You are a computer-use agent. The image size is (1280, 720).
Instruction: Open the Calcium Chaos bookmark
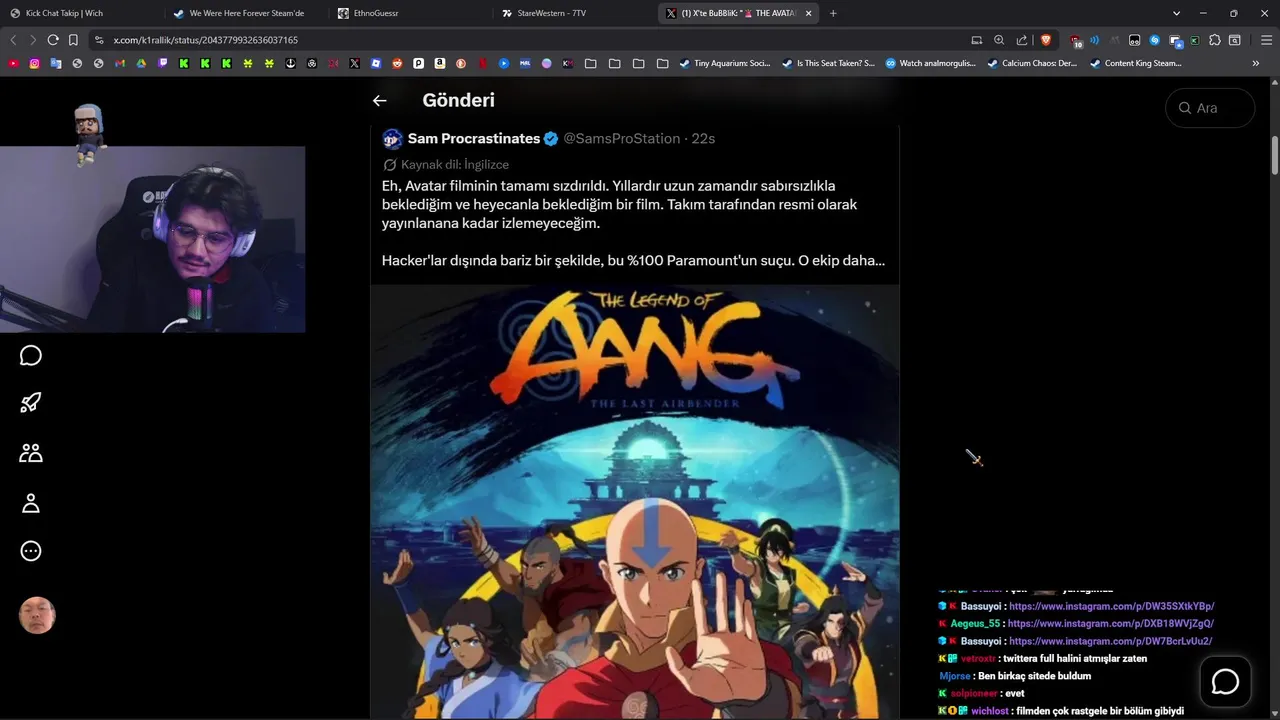click(1032, 63)
